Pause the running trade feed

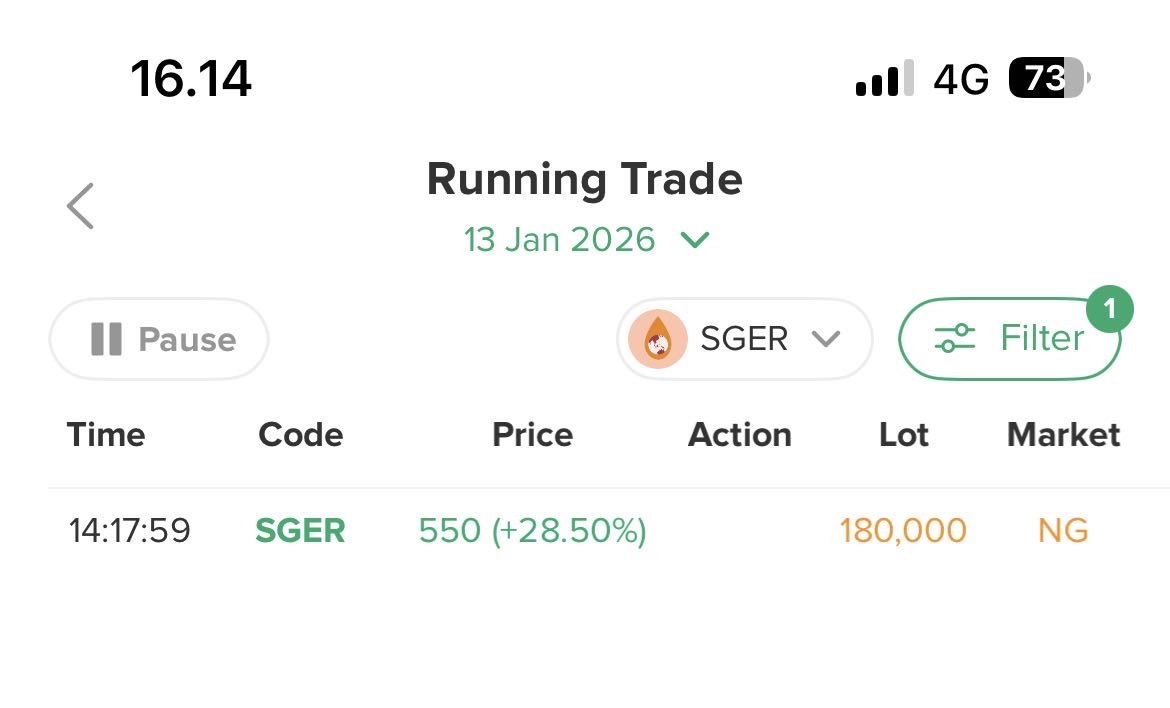160,339
